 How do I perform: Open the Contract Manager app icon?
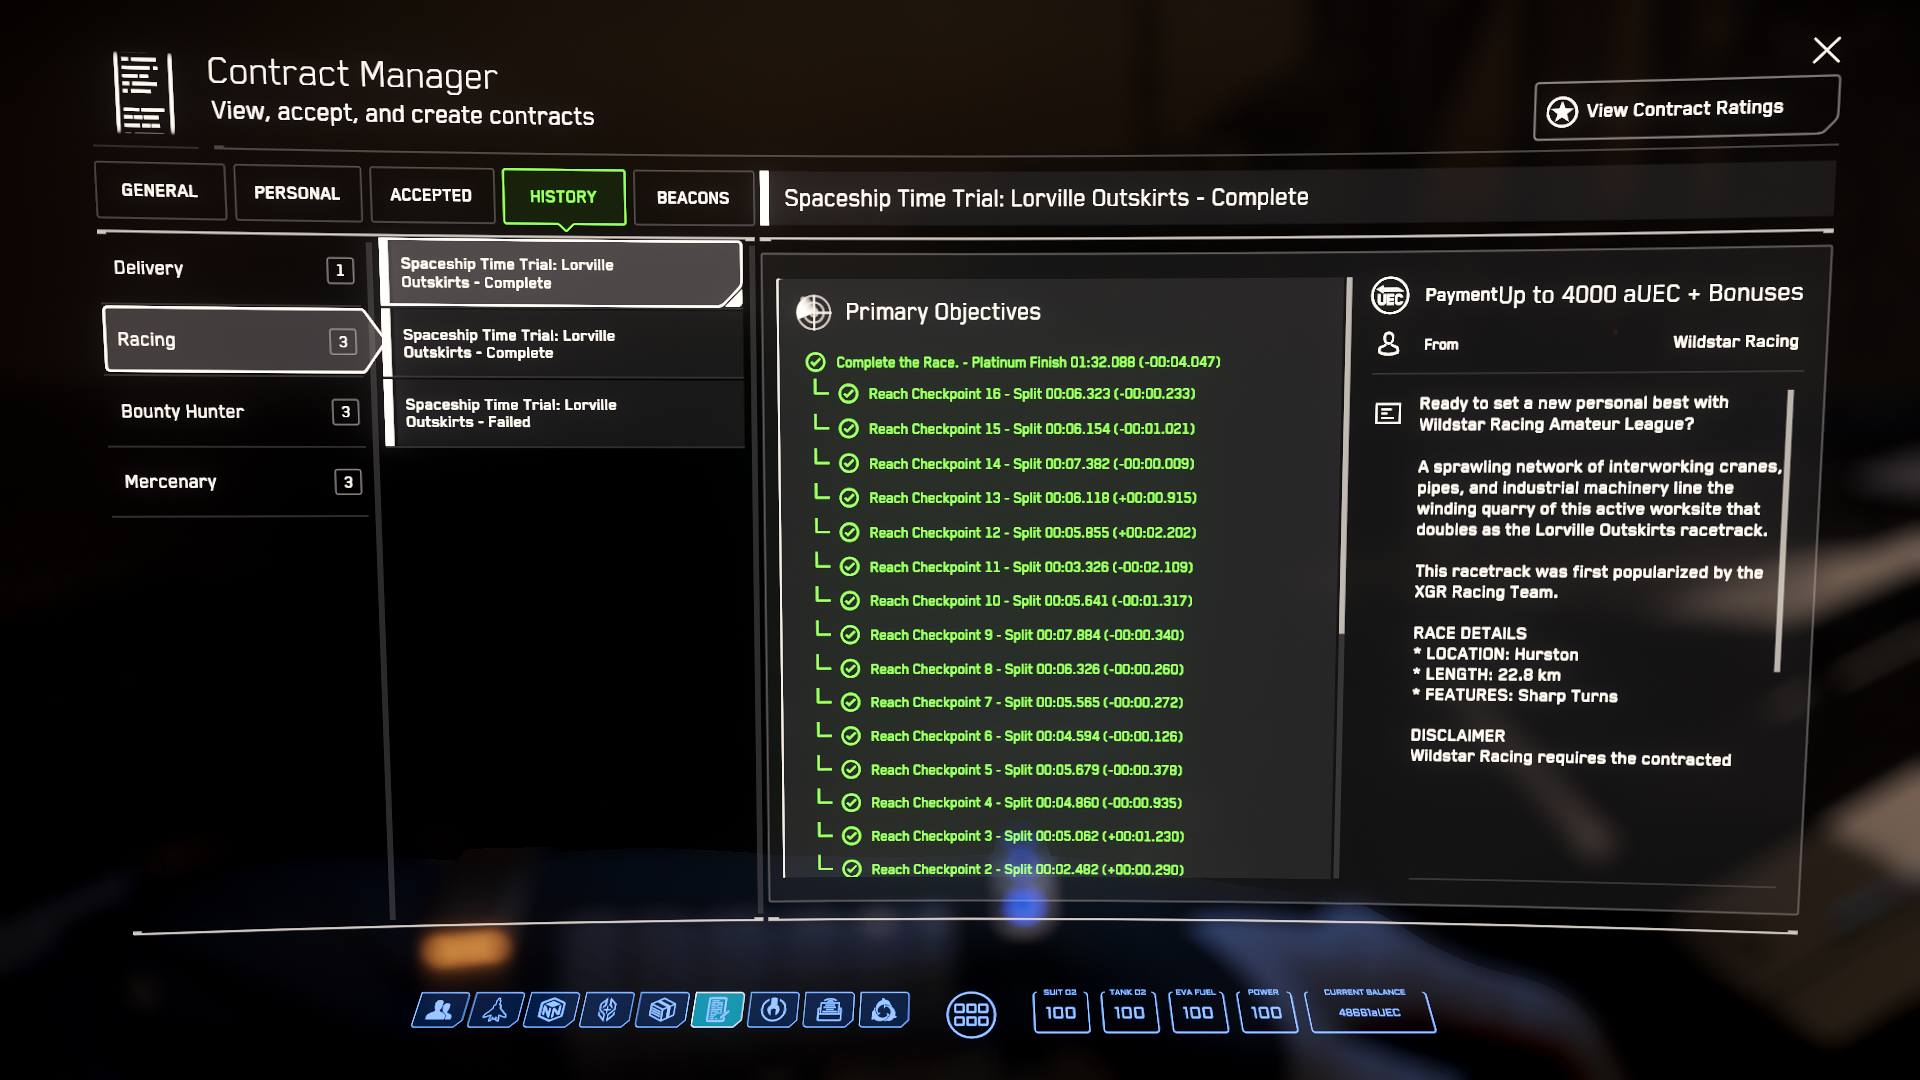pos(718,1011)
